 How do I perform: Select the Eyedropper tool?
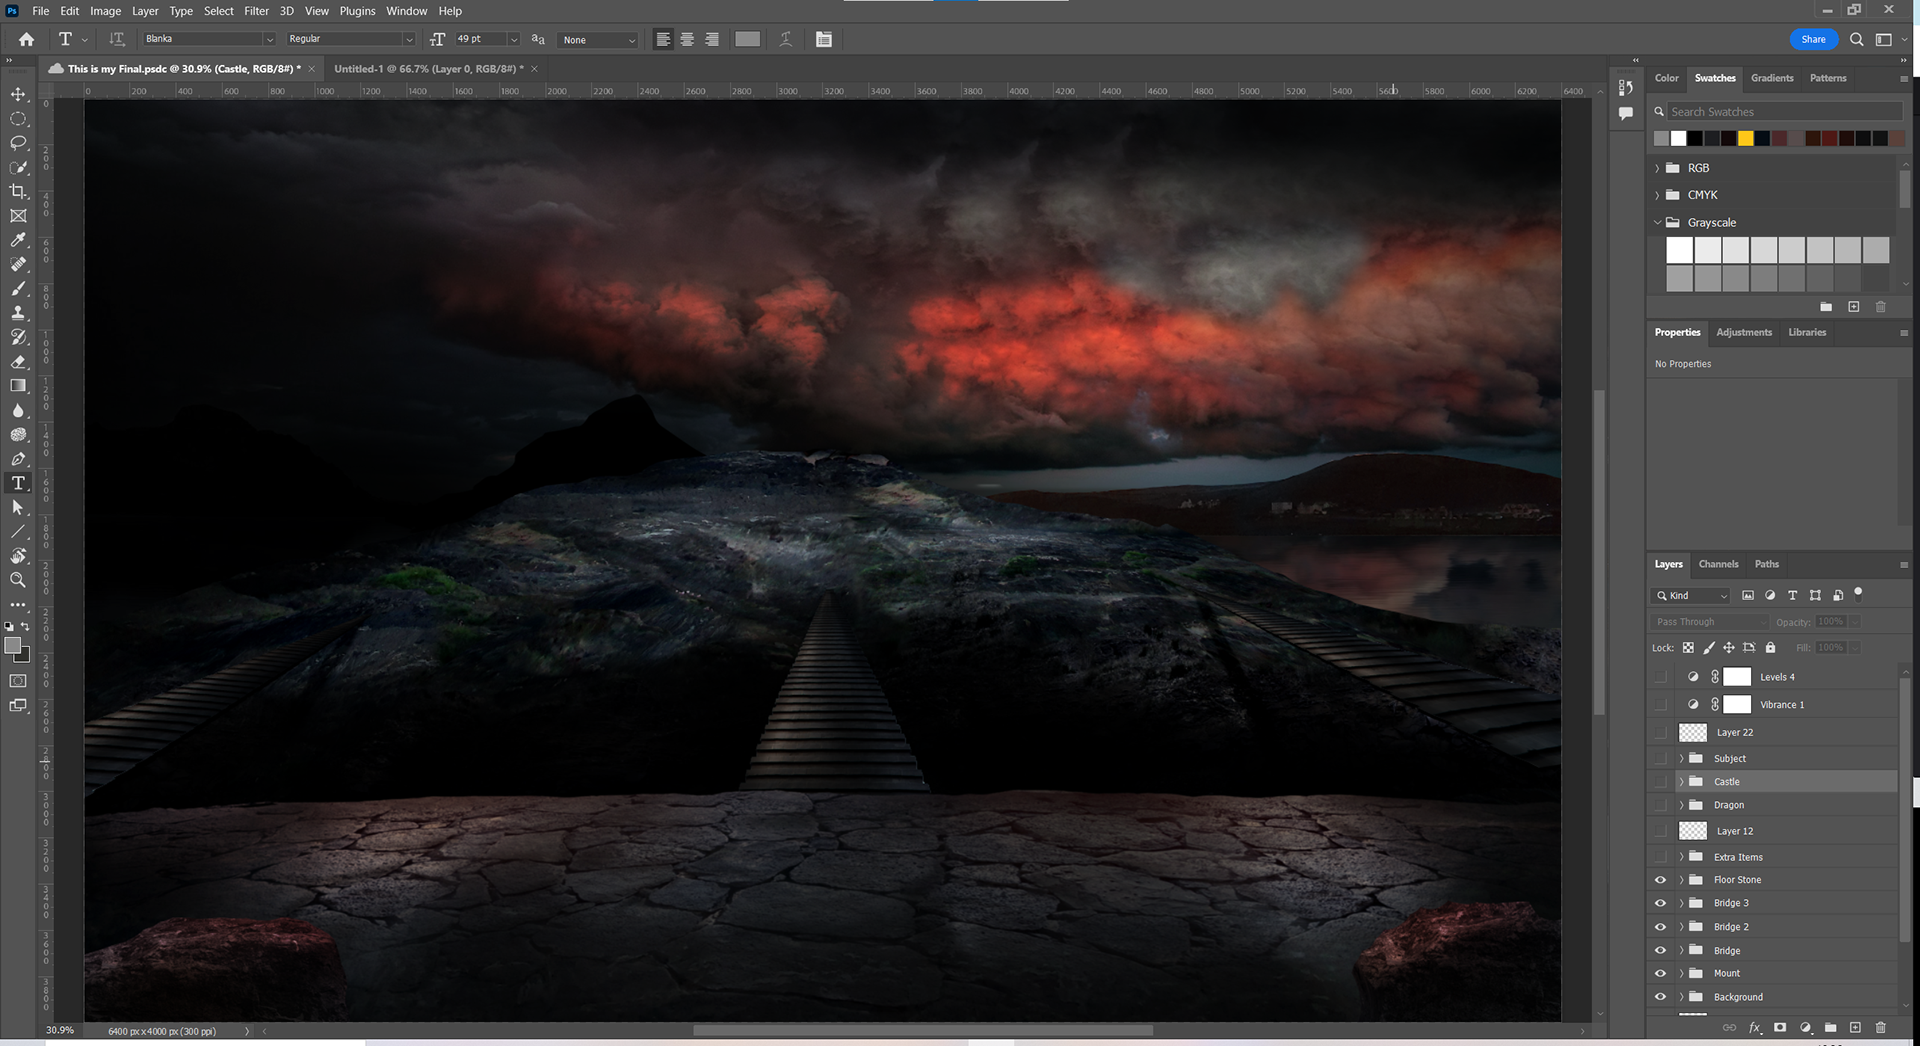click(18, 240)
